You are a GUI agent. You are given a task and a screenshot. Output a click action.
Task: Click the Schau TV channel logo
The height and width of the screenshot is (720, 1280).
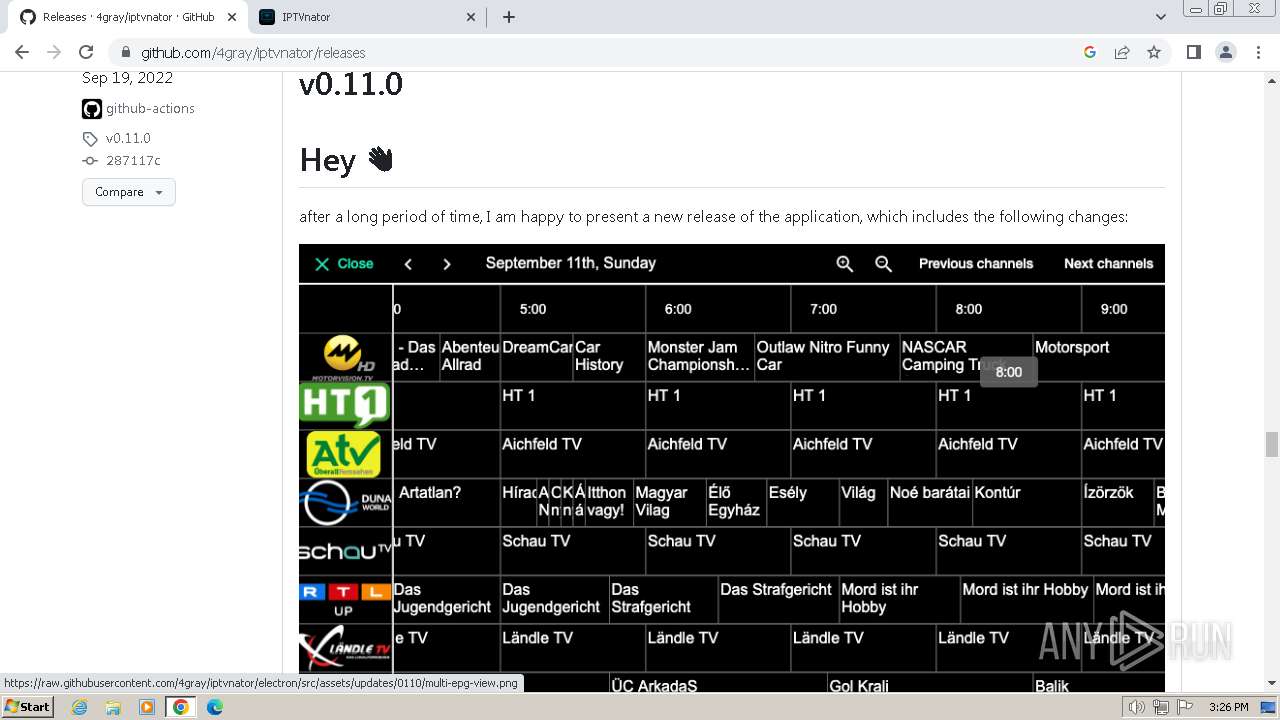(x=345, y=551)
